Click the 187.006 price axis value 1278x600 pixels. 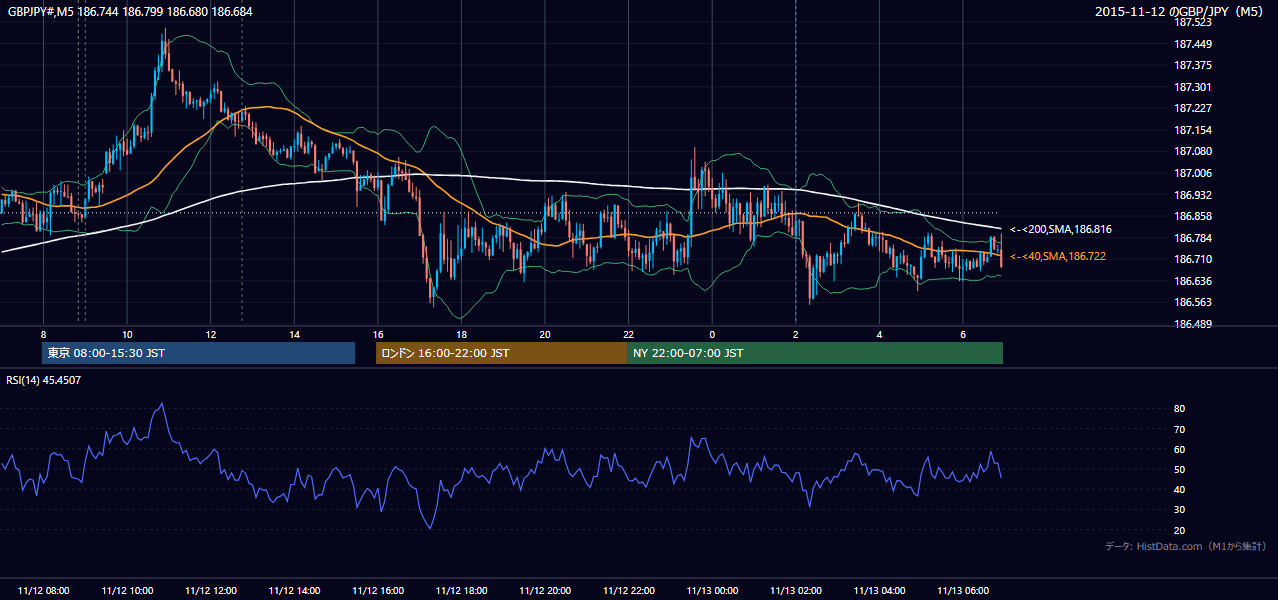coord(1193,173)
